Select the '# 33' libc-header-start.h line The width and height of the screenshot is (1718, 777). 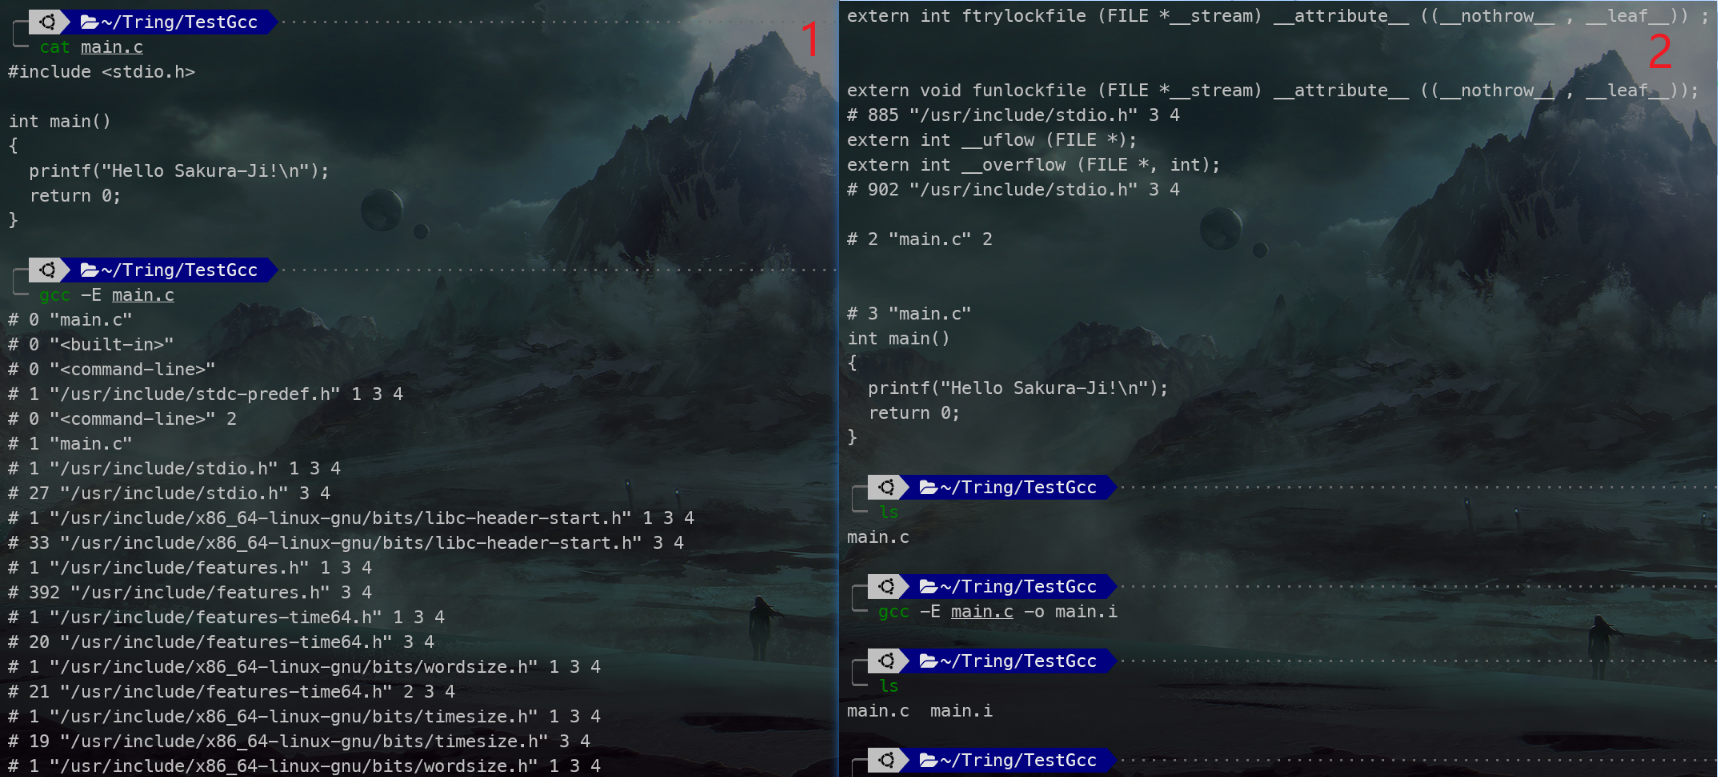tap(346, 543)
